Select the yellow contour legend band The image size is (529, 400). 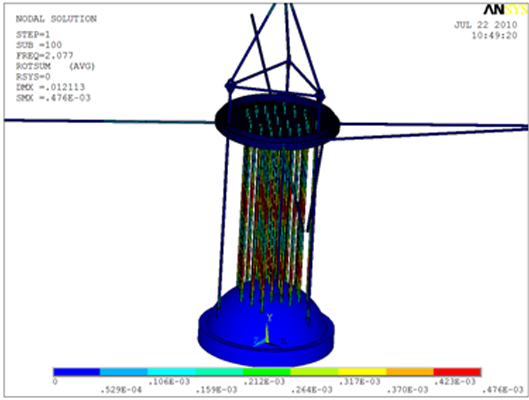(x=362, y=372)
